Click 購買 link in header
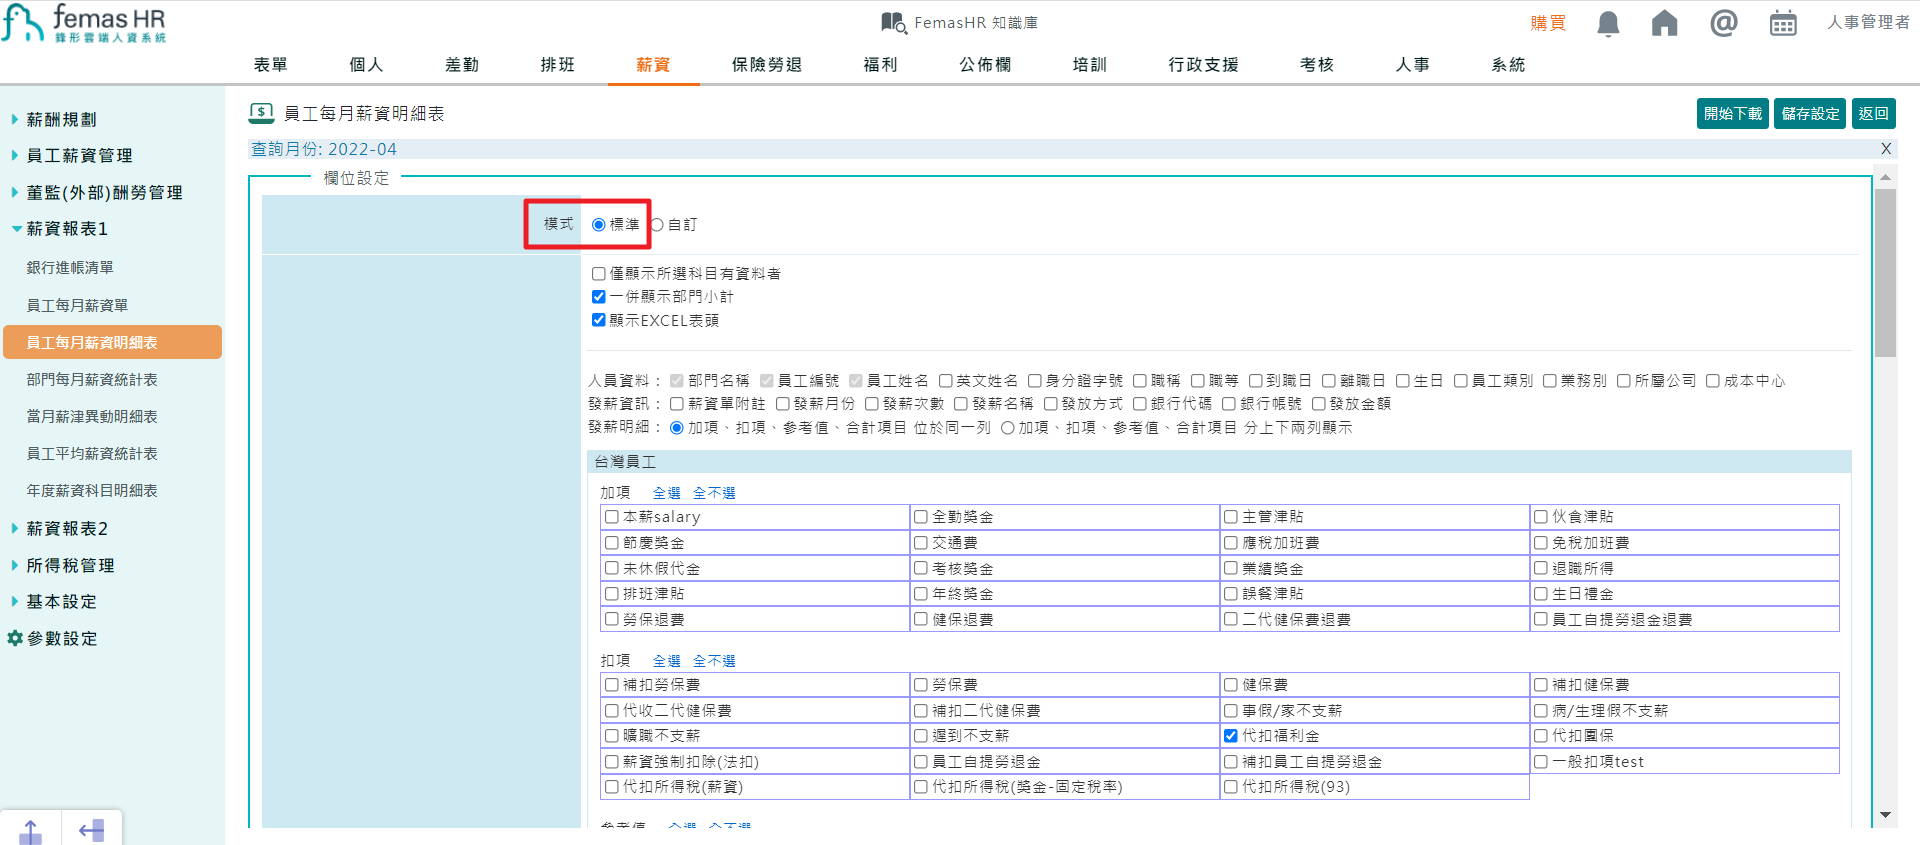This screenshot has height=845, width=1920. 1548,23
